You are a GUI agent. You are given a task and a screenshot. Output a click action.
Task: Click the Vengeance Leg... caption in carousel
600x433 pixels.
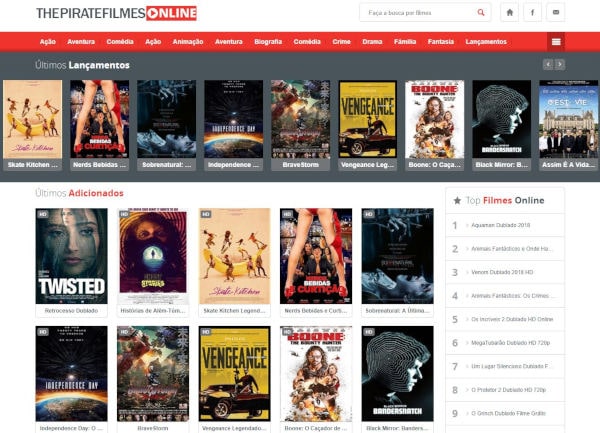coord(367,165)
